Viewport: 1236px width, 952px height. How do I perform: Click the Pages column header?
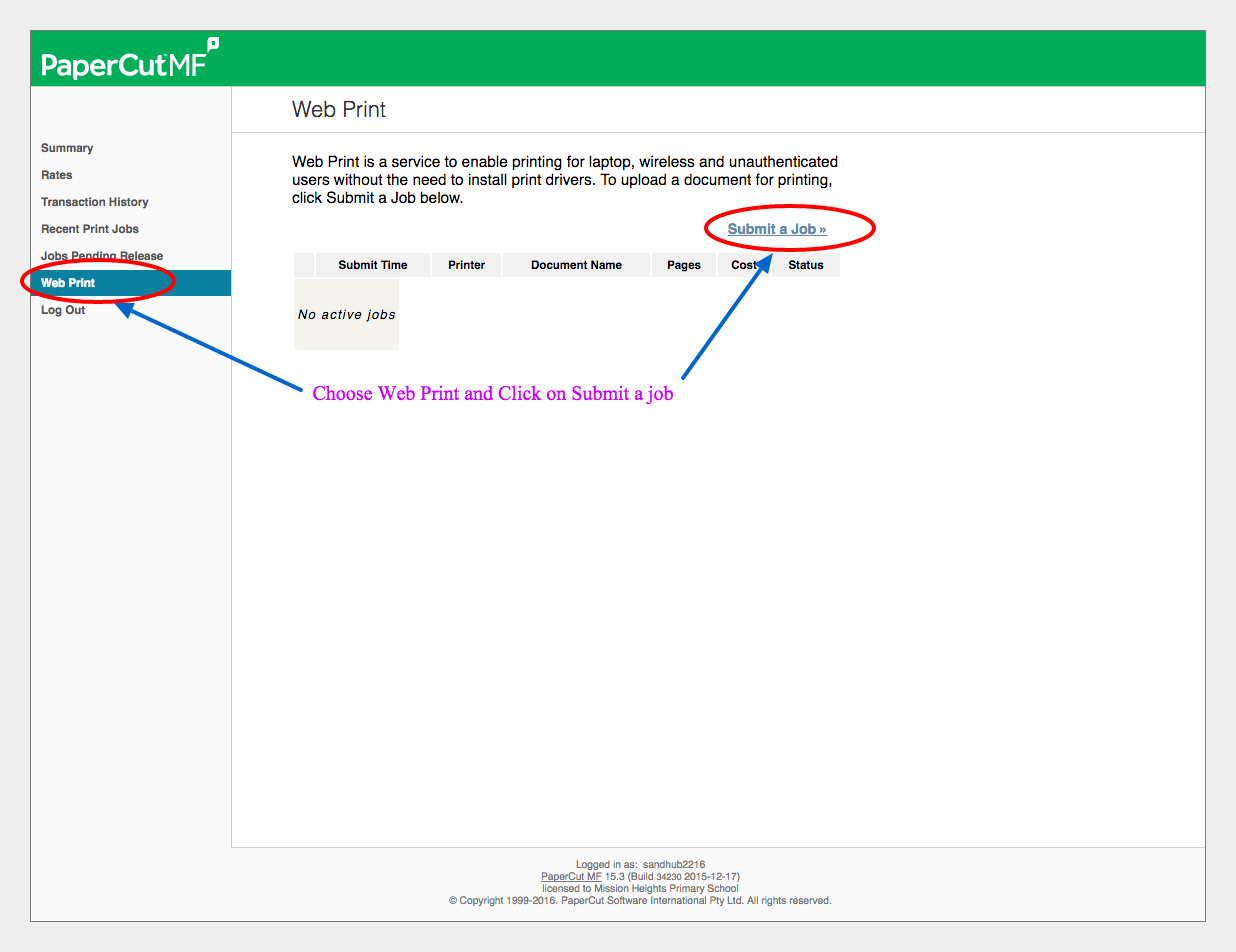[x=684, y=265]
